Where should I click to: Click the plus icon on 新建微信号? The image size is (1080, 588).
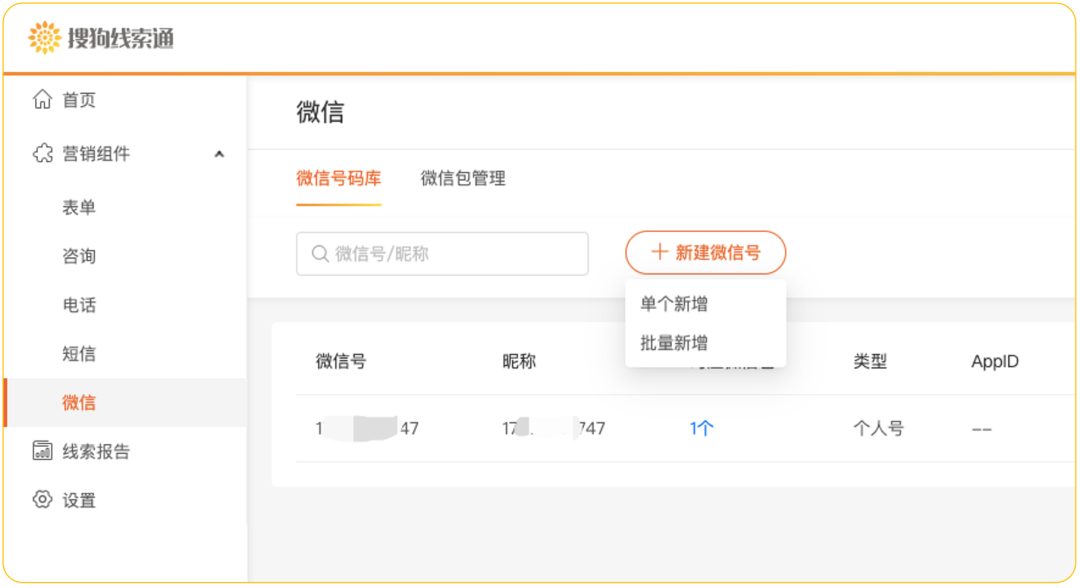click(x=659, y=252)
